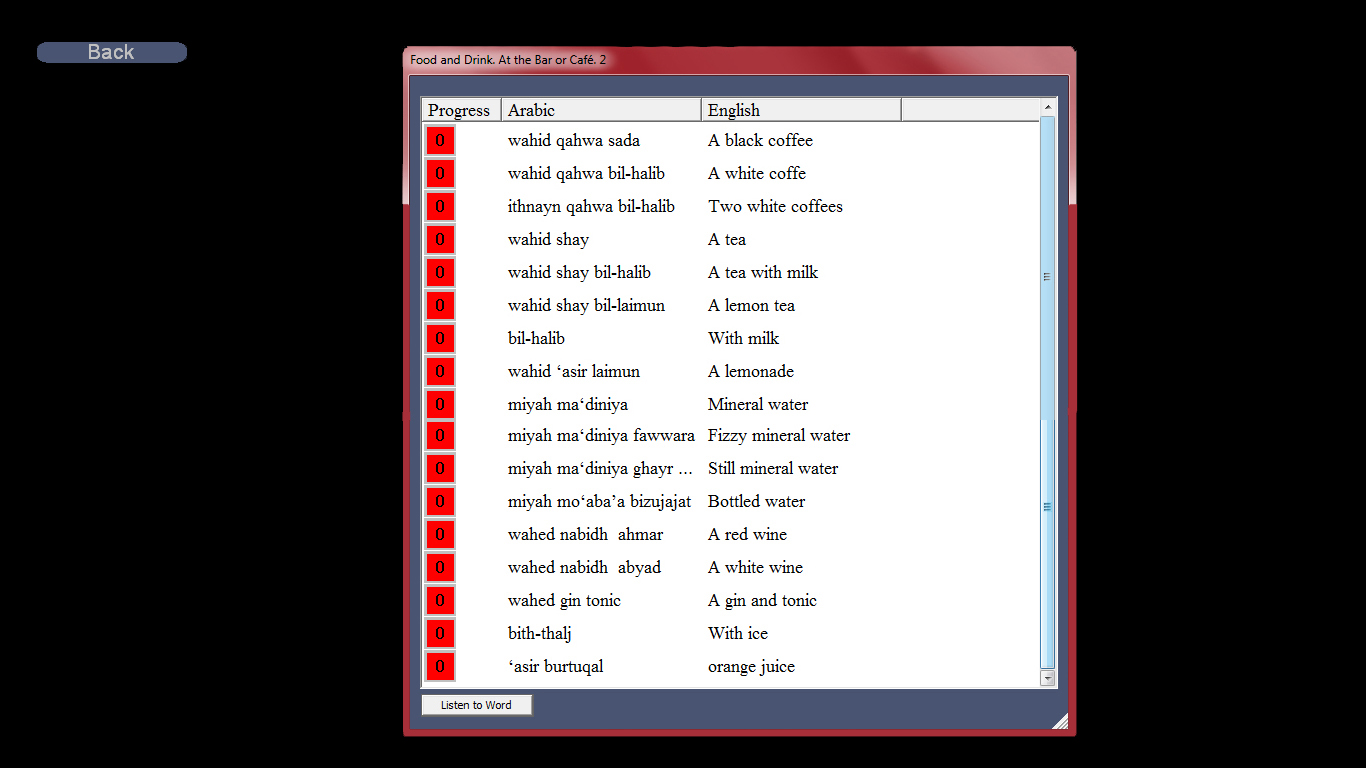Select progress box for 'Mineral water'
1366x768 pixels.
[x=440, y=404]
